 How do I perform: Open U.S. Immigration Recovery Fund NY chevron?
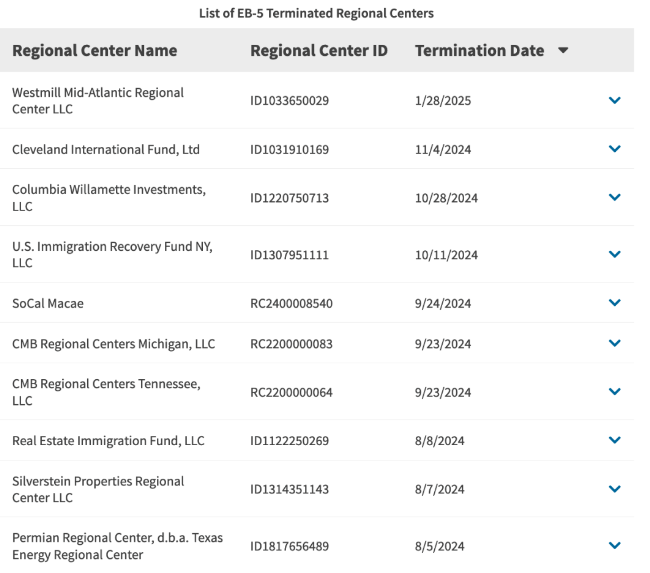[x=614, y=254]
